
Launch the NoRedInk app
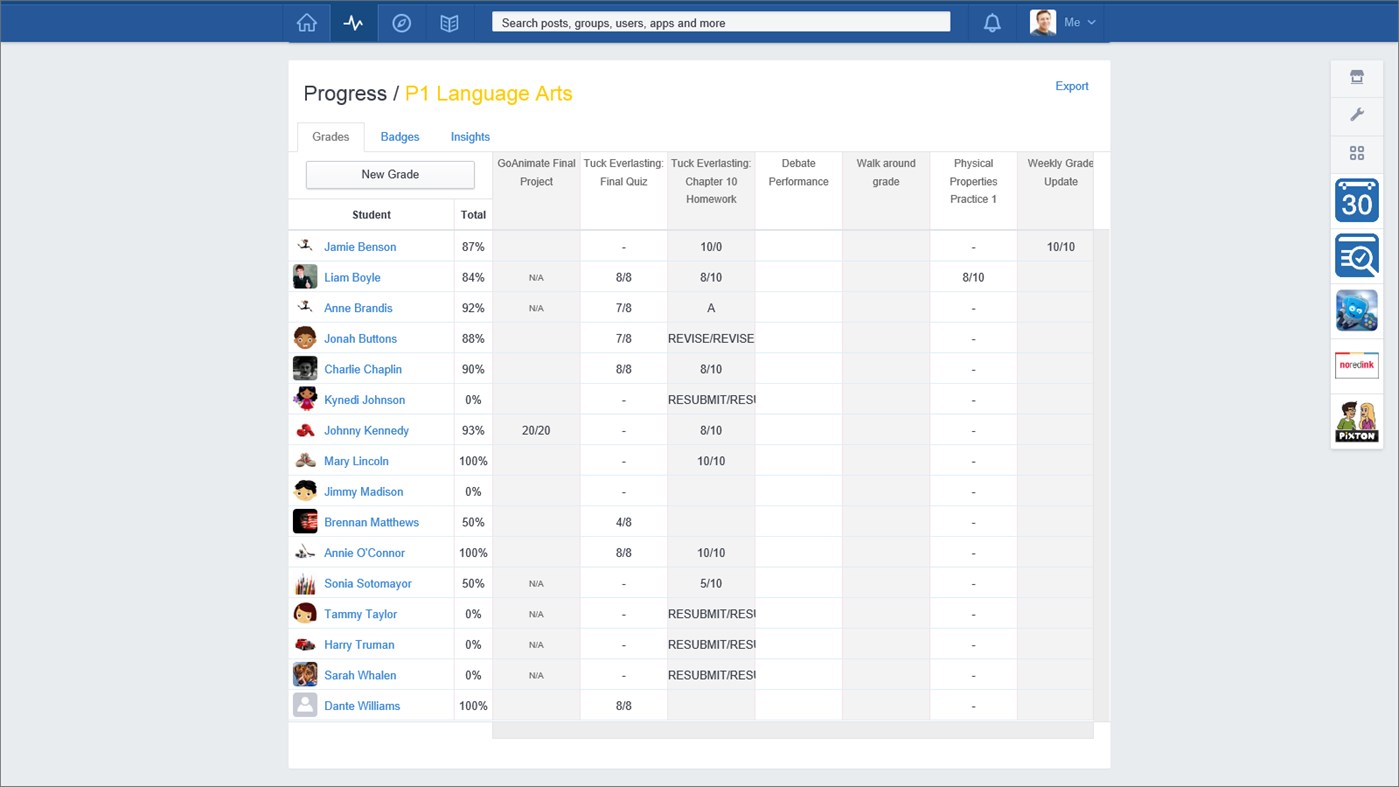[x=1356, y=365]
